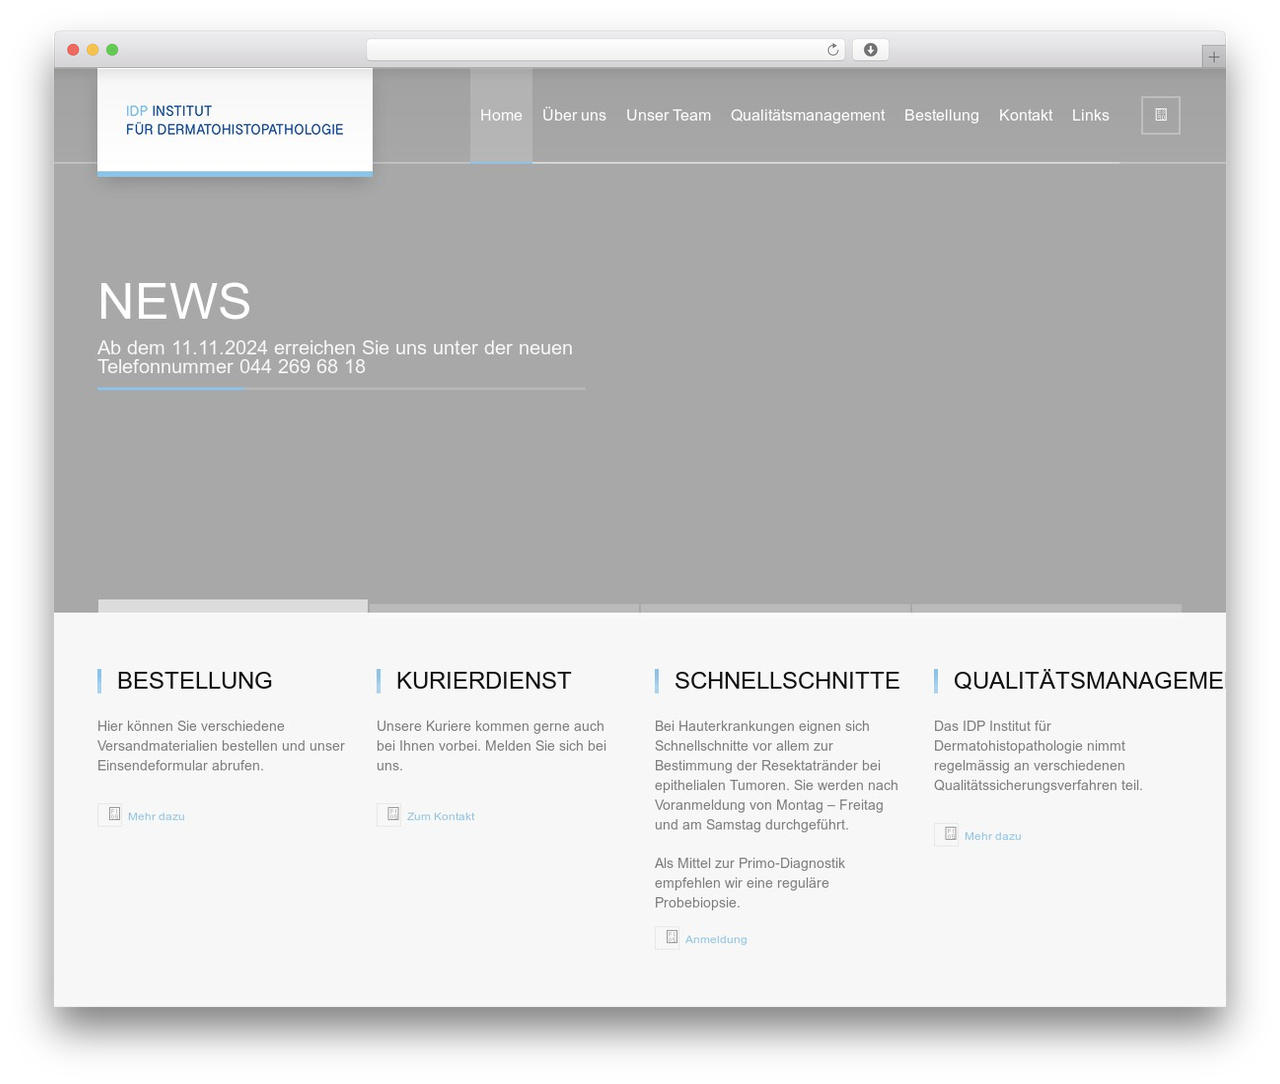Click the BESTELLUNG section heading
The height and width of the screenshot is (1084, 1280).
coord(194,680)
